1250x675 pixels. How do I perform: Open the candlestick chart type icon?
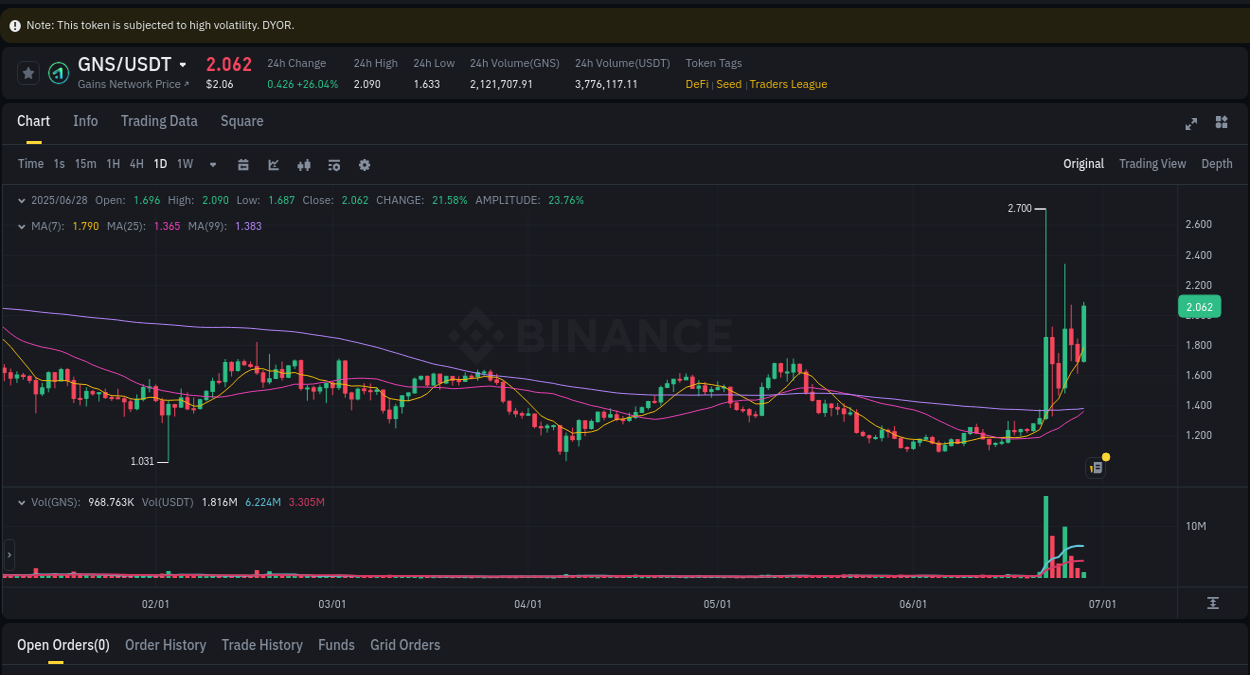[304, 164]
